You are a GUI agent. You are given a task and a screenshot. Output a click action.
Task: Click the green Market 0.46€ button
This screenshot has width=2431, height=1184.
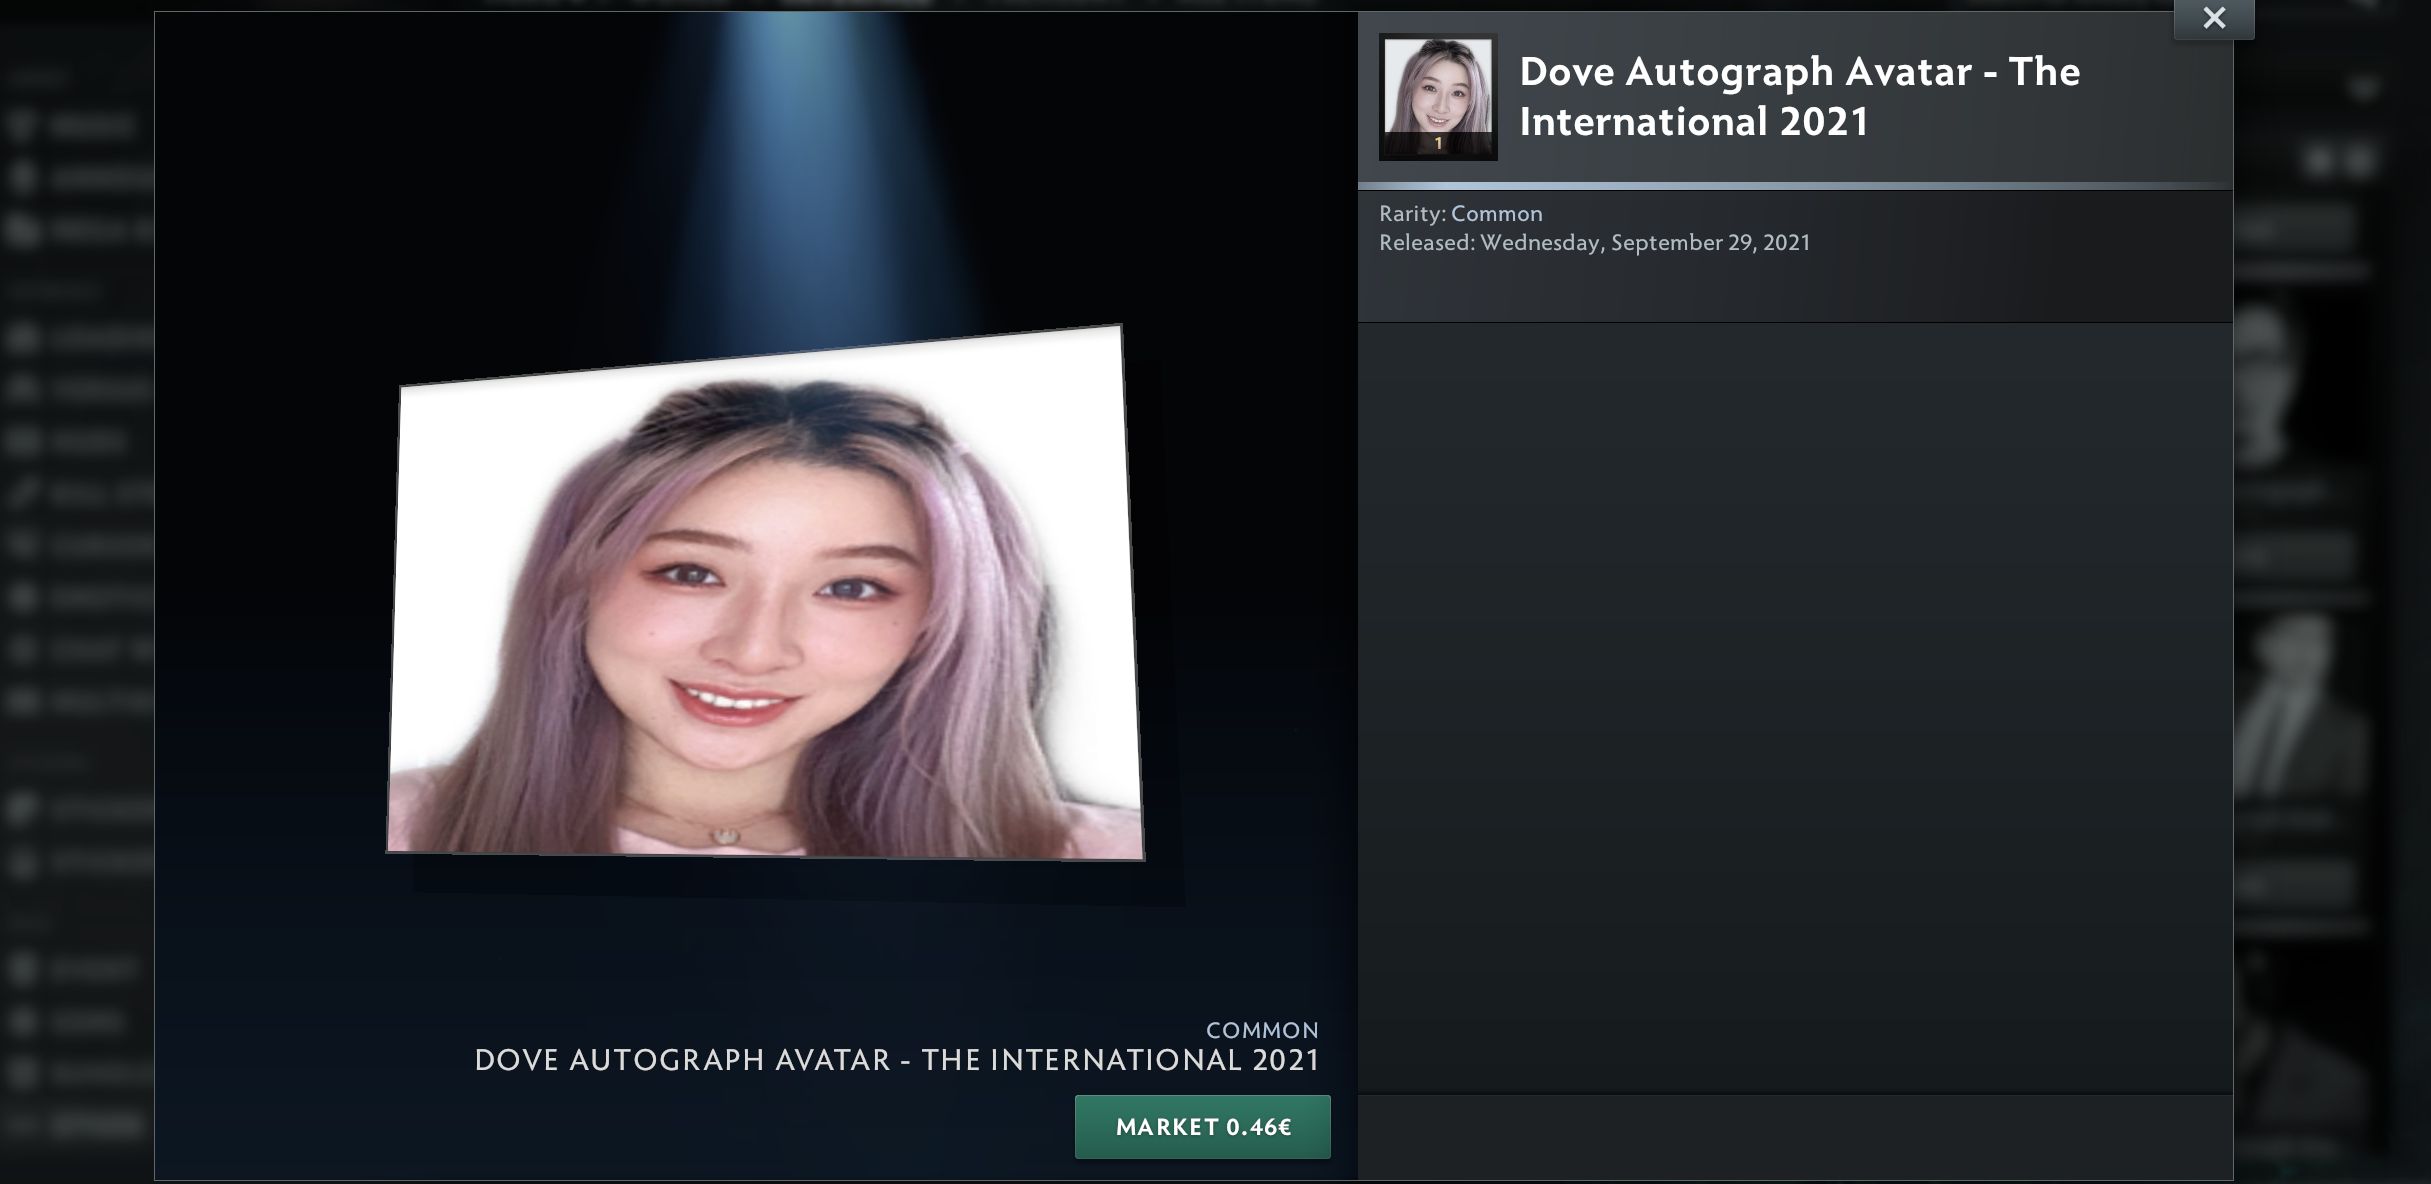(1202, 1127)
